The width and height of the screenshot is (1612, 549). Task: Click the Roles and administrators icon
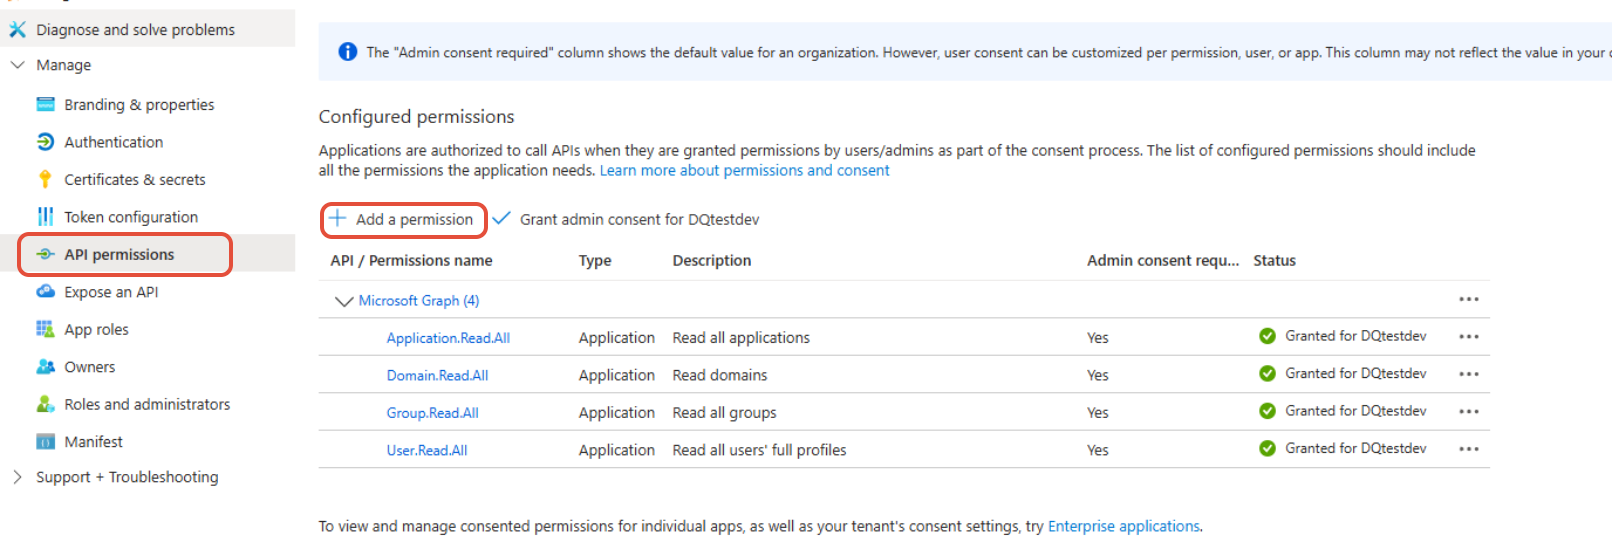[x=45, y=404]
